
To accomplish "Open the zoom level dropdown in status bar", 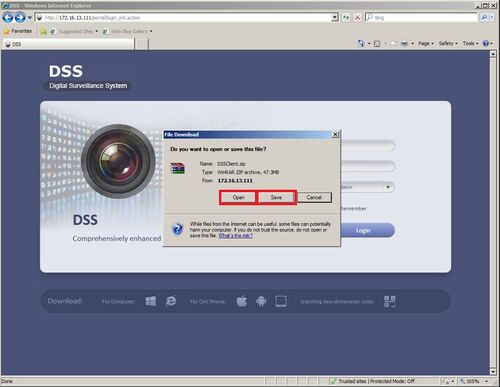I will pyautogui.click(x=487, y=381).
